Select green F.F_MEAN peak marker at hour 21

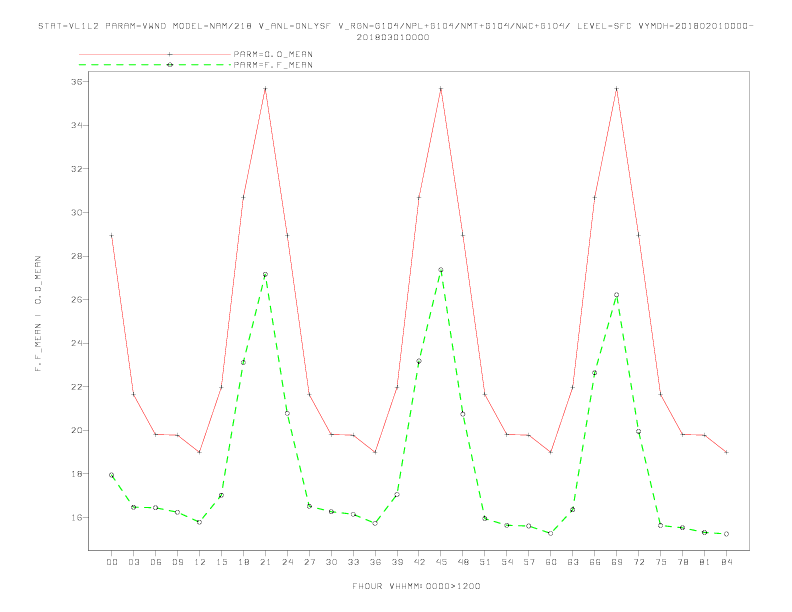click(265, 275)
